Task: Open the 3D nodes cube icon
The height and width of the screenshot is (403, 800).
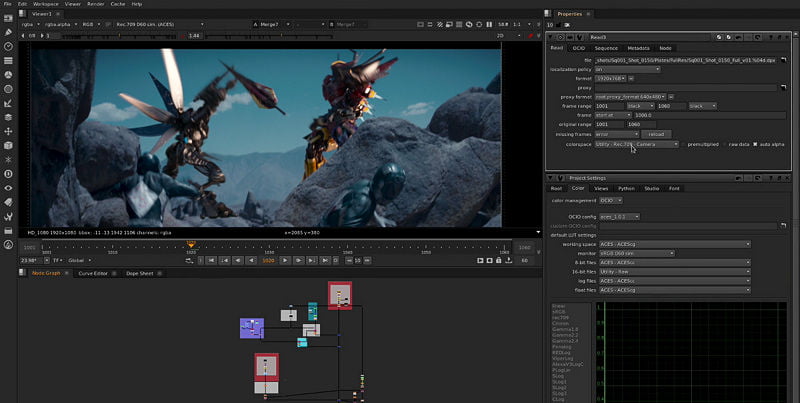Action: click(x=8, y=145)
